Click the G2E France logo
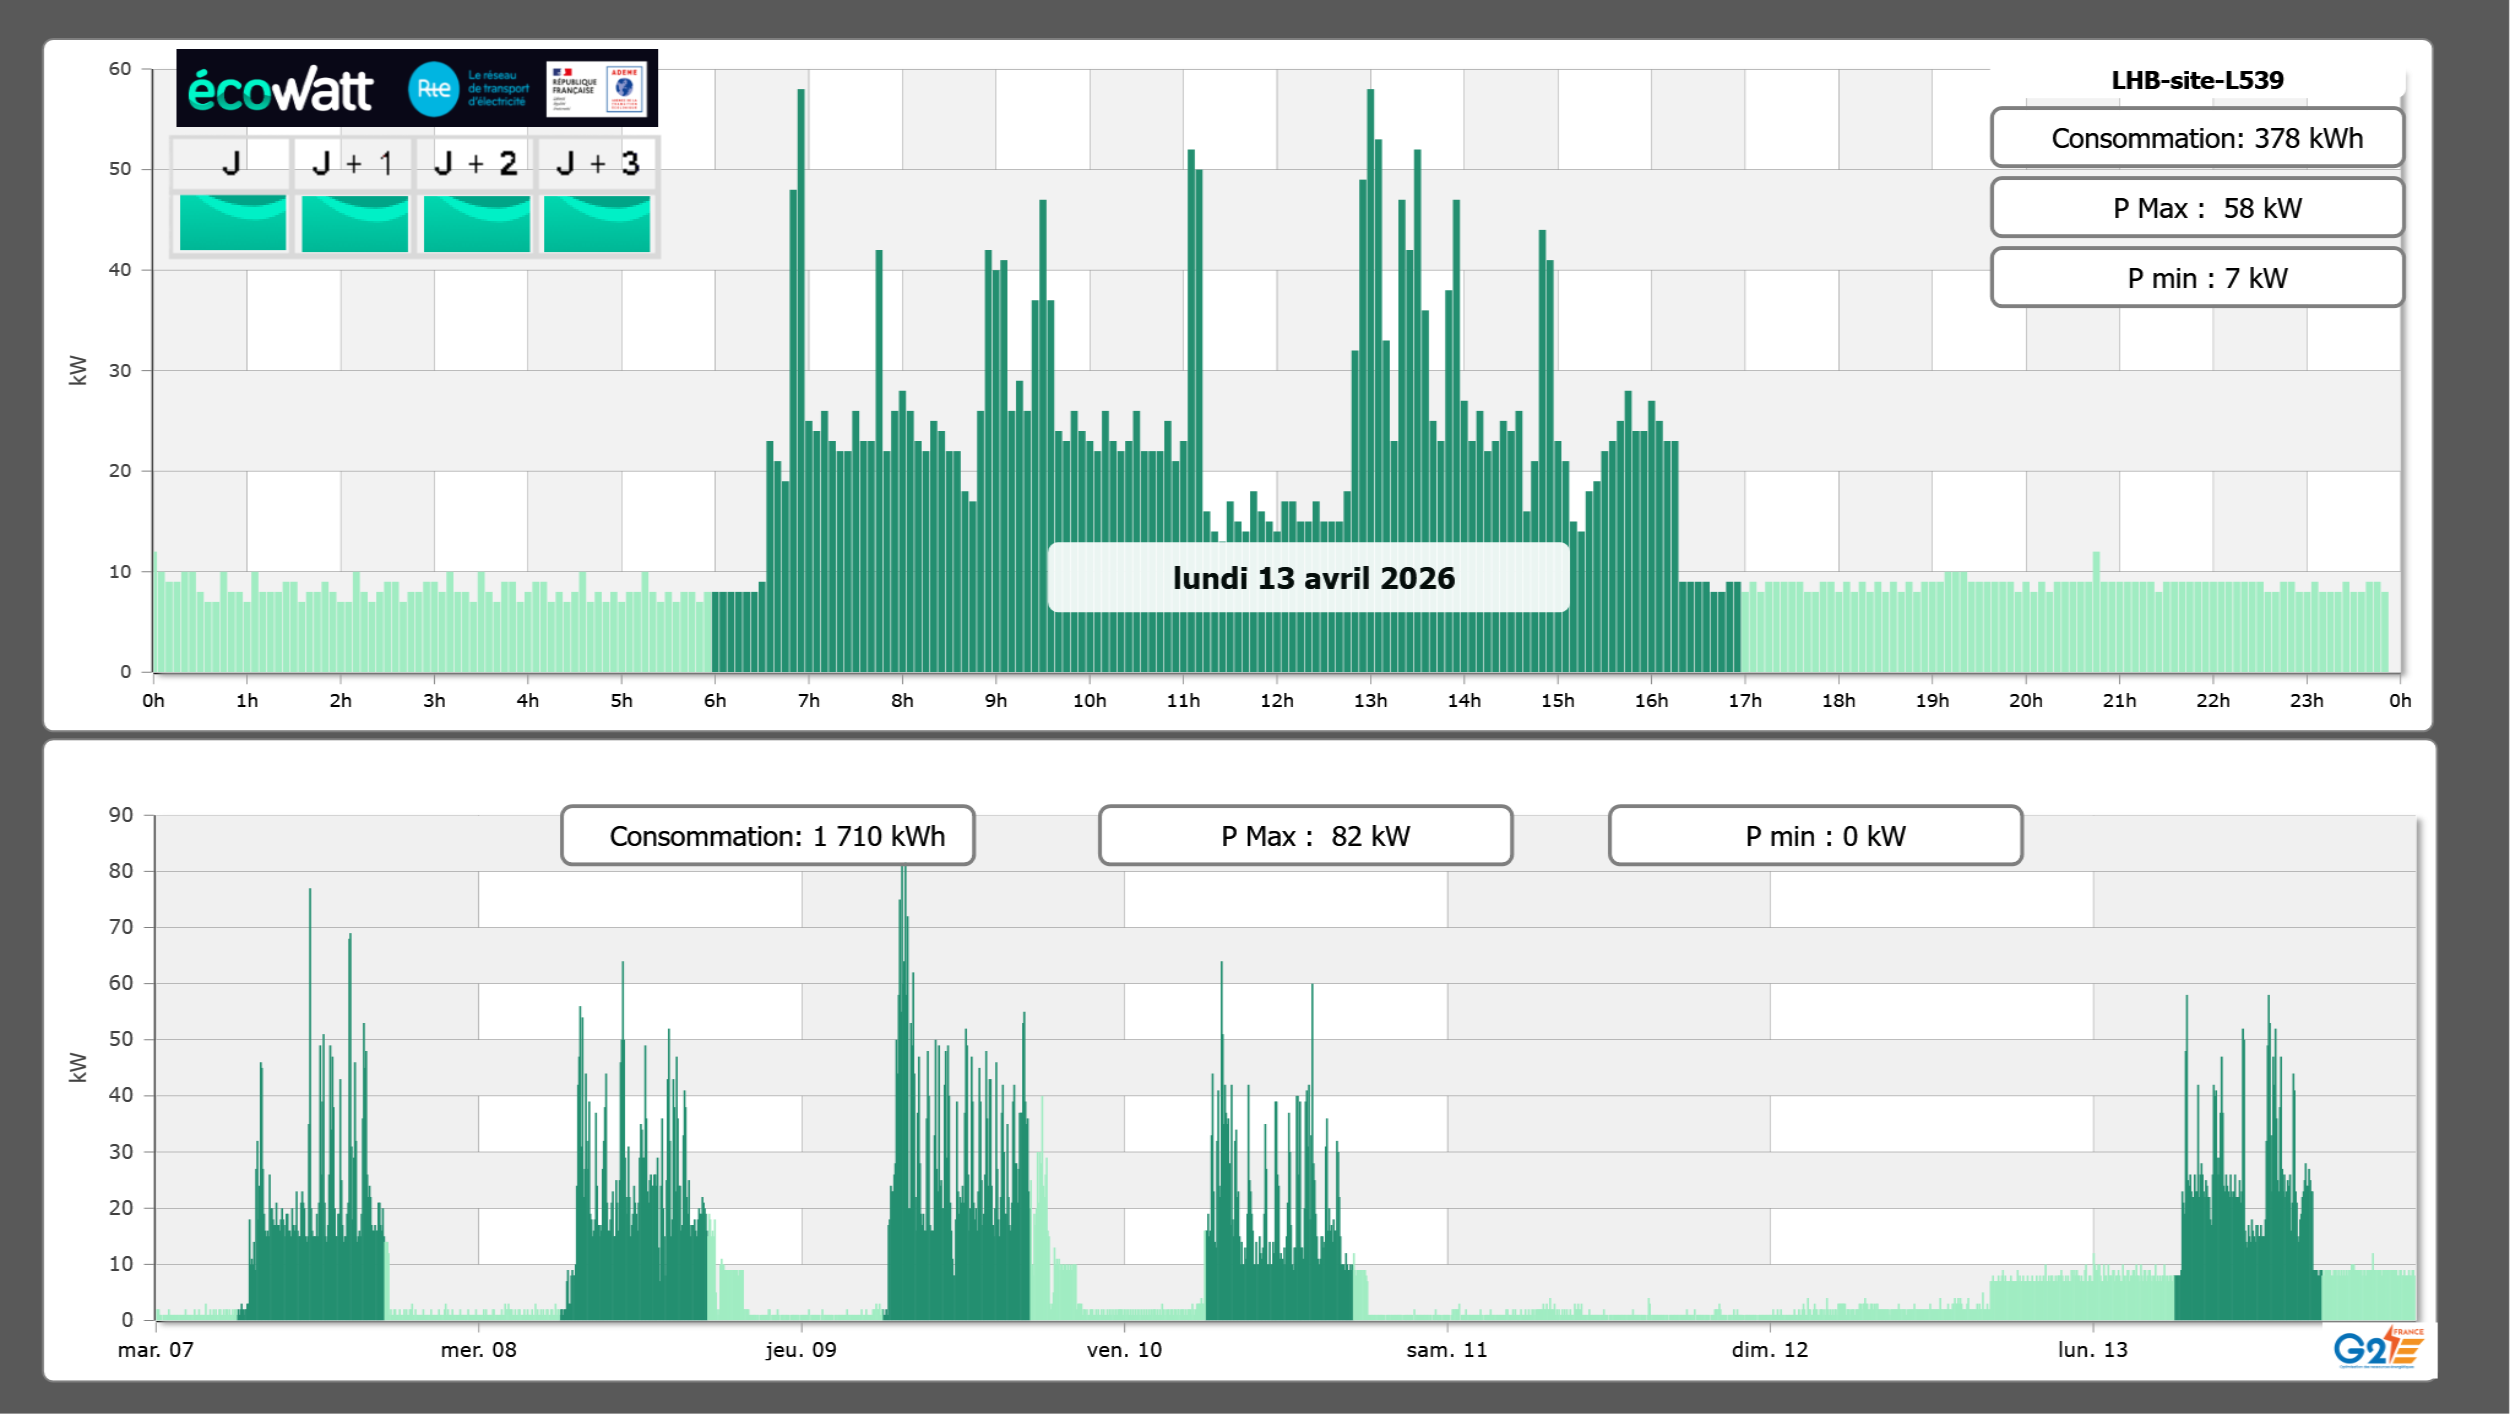Screen dimensions: 2511x1415 pos(2377,1348)
